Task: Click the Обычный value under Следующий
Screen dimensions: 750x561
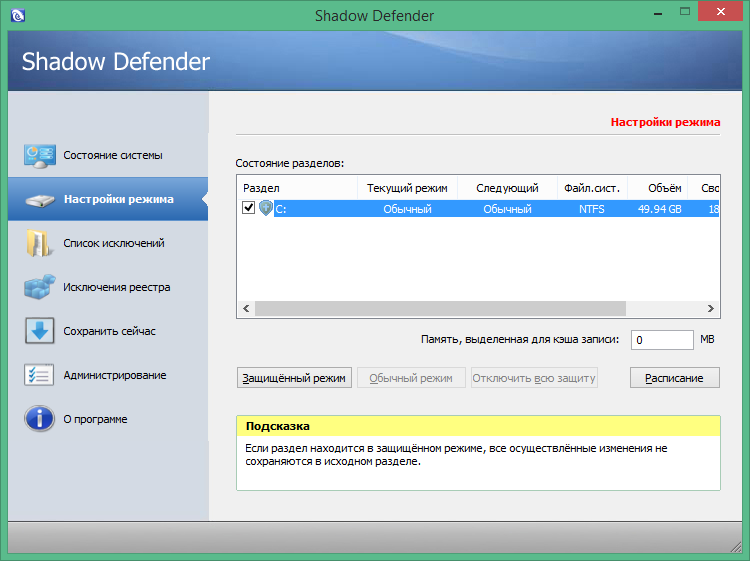Action: click(507, 209)
